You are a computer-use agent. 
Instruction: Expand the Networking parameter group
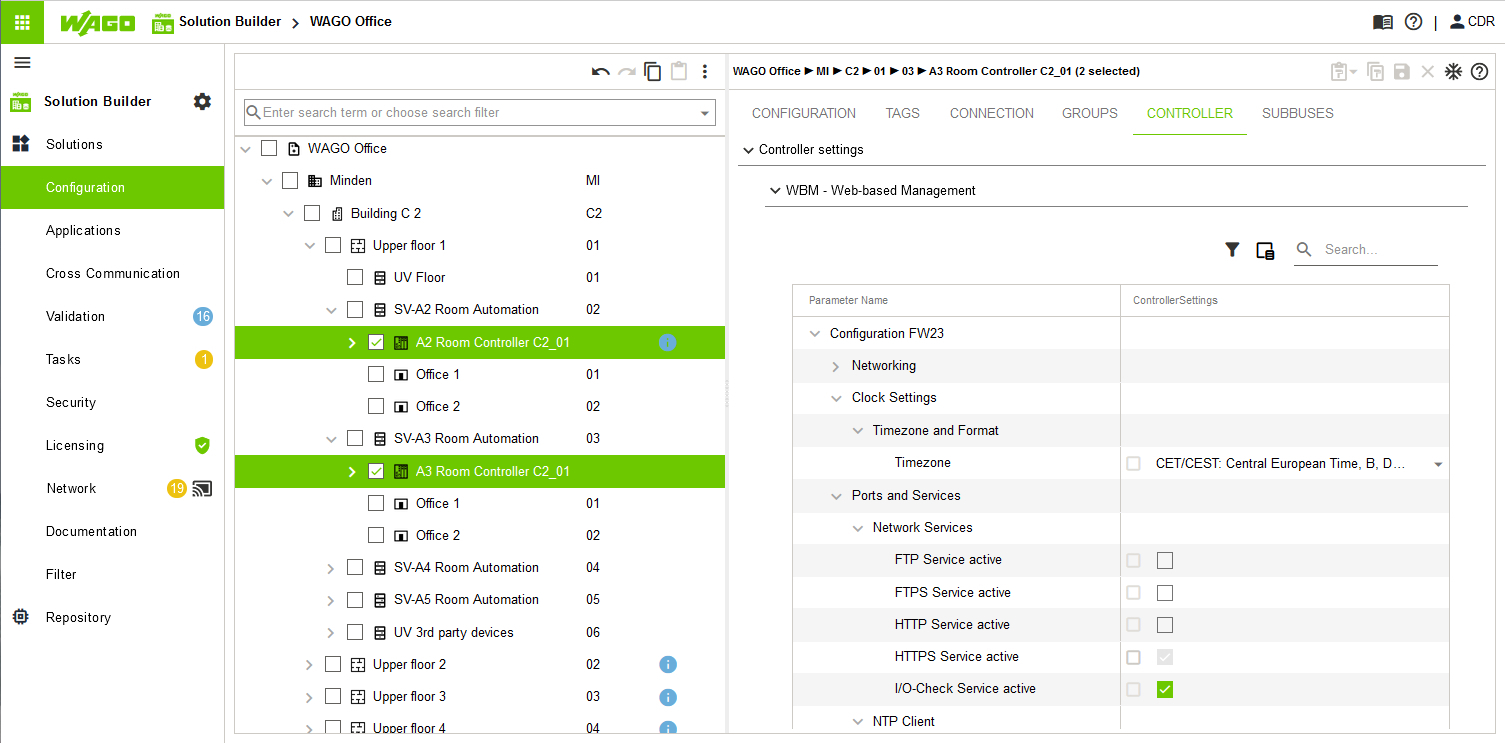(836, 366)
